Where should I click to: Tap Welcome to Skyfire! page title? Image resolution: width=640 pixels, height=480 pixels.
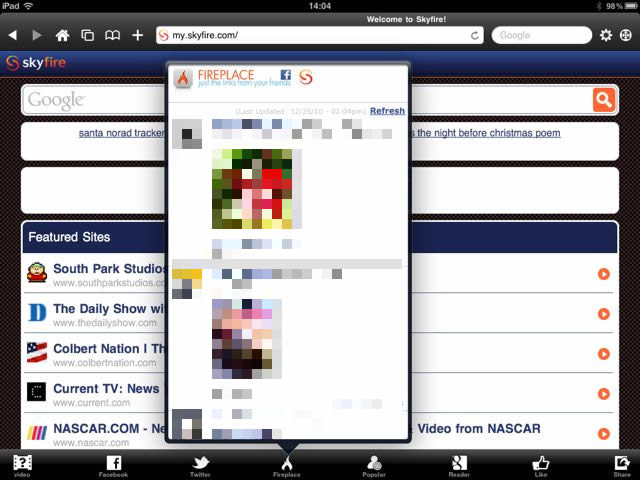[406, 19]
